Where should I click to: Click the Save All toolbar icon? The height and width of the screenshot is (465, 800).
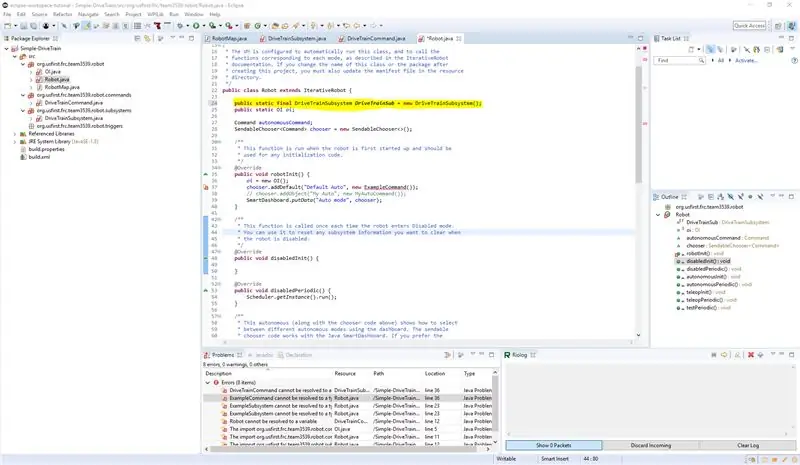tap(33, 26)
